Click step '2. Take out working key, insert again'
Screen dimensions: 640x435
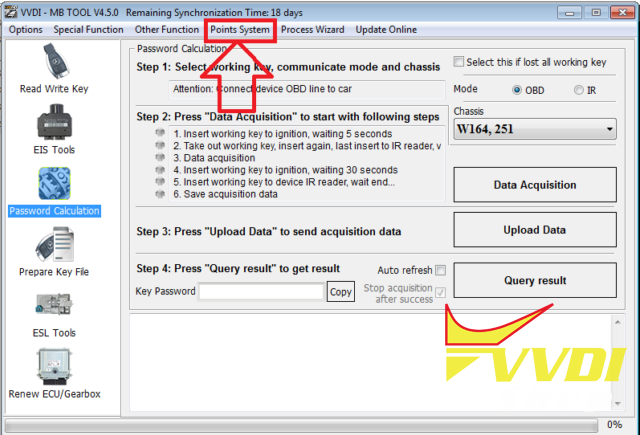pyautogui.click(x=307, y=146)
